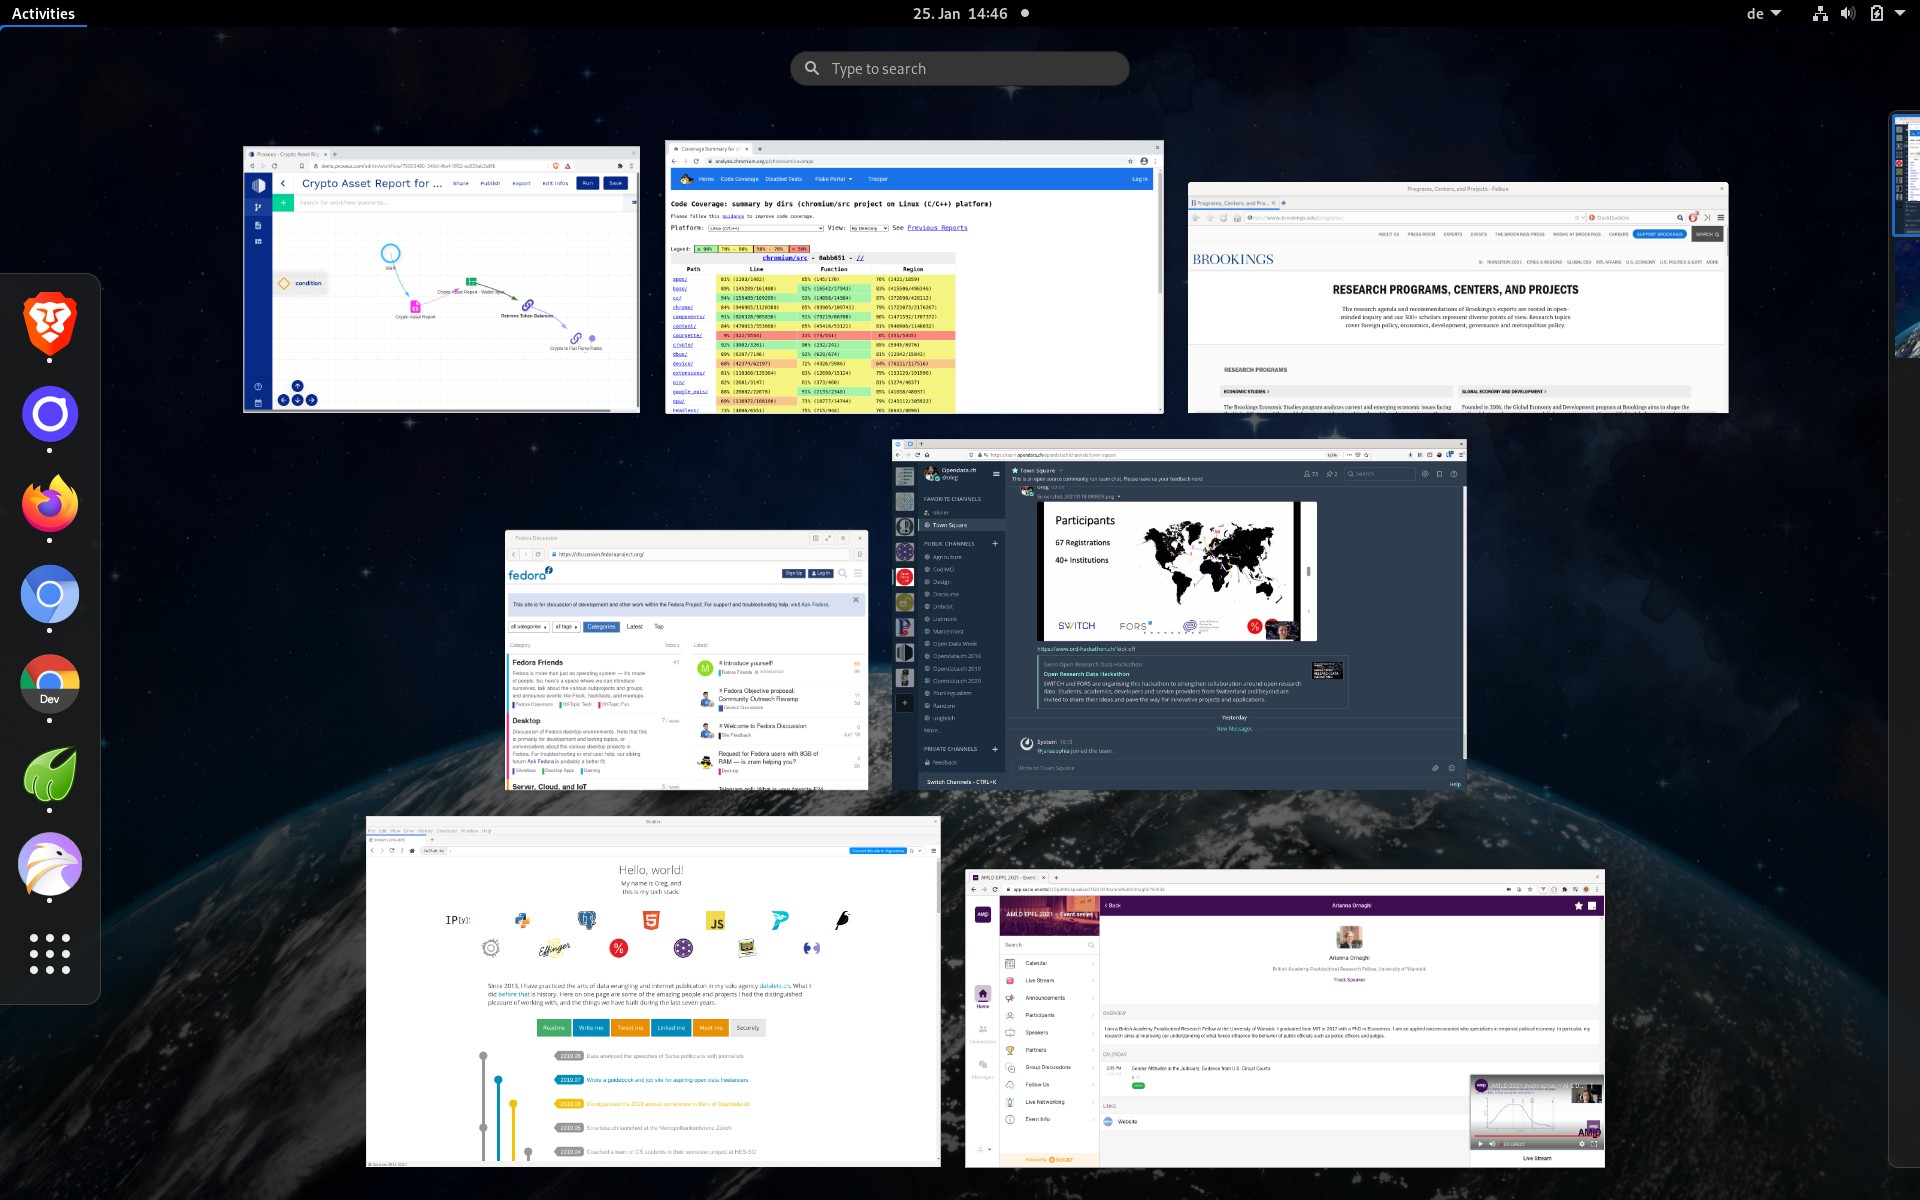The height and width of the screenshot is (1200, 1920).
Task: Open Export in Proxeus workflow header
Action: (x=521, y=183)
